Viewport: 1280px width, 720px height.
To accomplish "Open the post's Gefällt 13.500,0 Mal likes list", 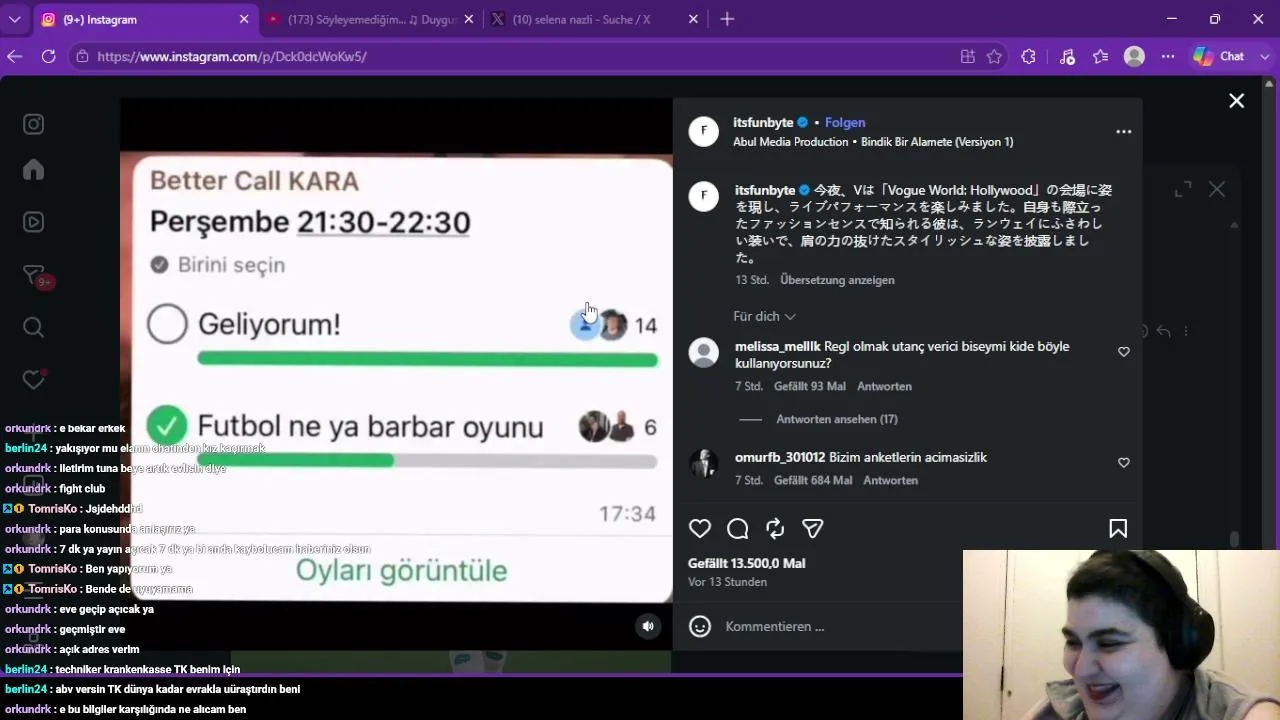I will (746, 564).
